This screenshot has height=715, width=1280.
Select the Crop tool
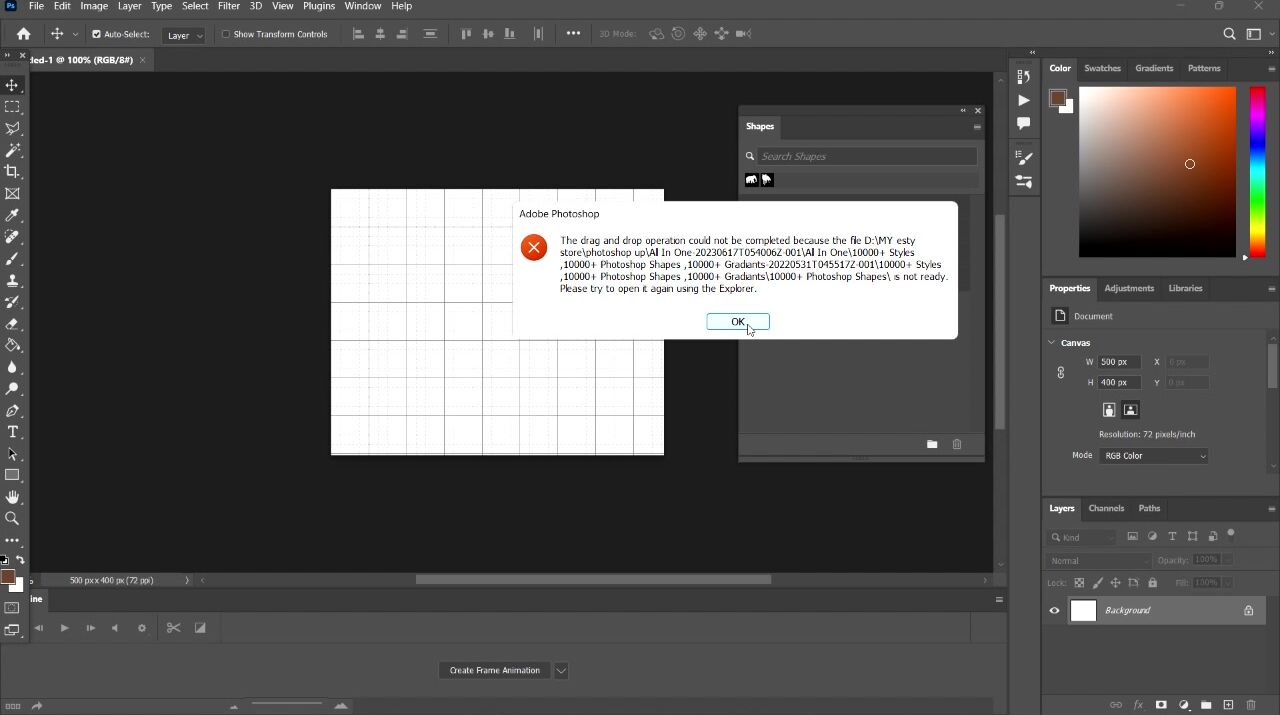pyautogui.click(x=12, y=172)
